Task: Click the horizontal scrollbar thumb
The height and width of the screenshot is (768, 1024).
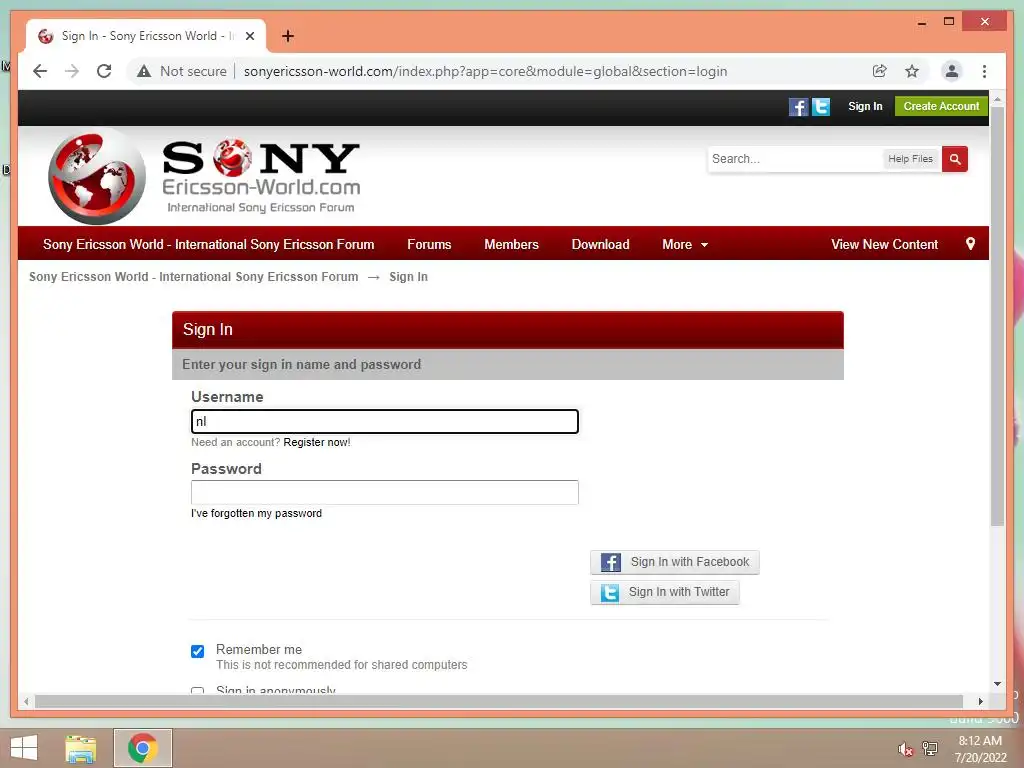Action: click(499, 701)
